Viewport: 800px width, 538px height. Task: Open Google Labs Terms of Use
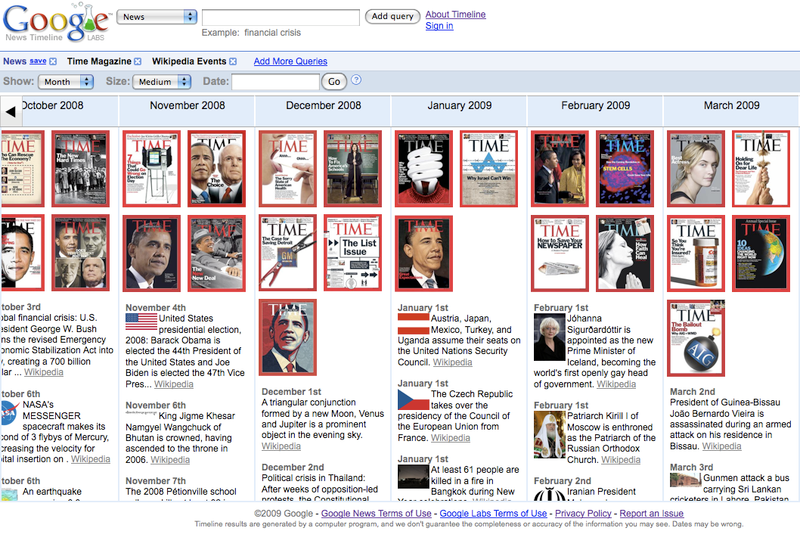pyautogui.click(x=493, y=513)
